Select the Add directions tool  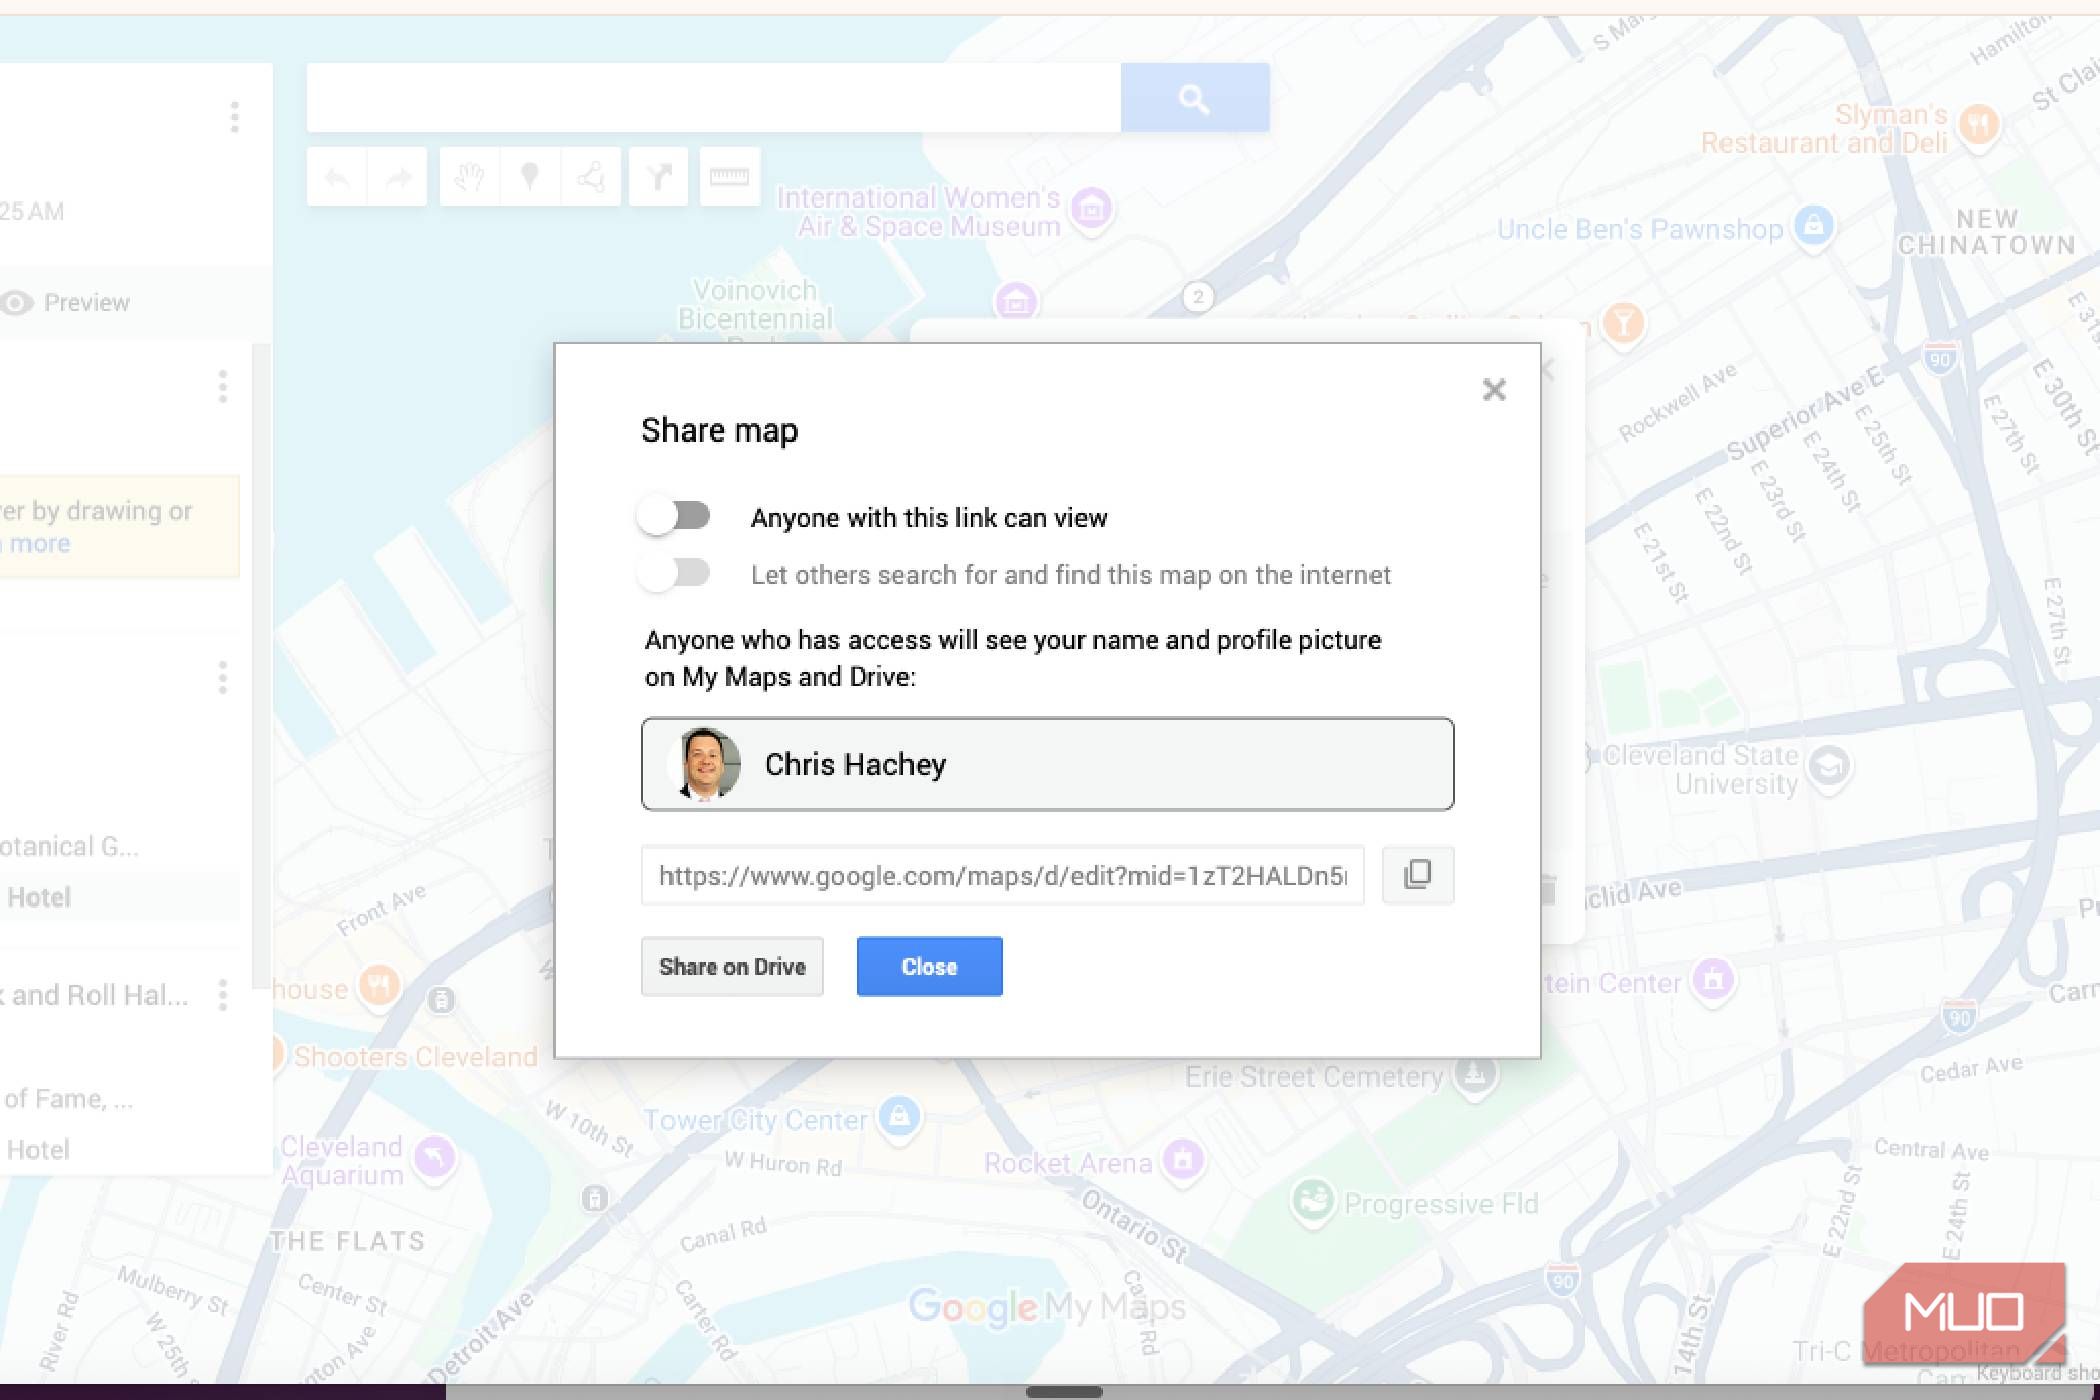(658, 177)
